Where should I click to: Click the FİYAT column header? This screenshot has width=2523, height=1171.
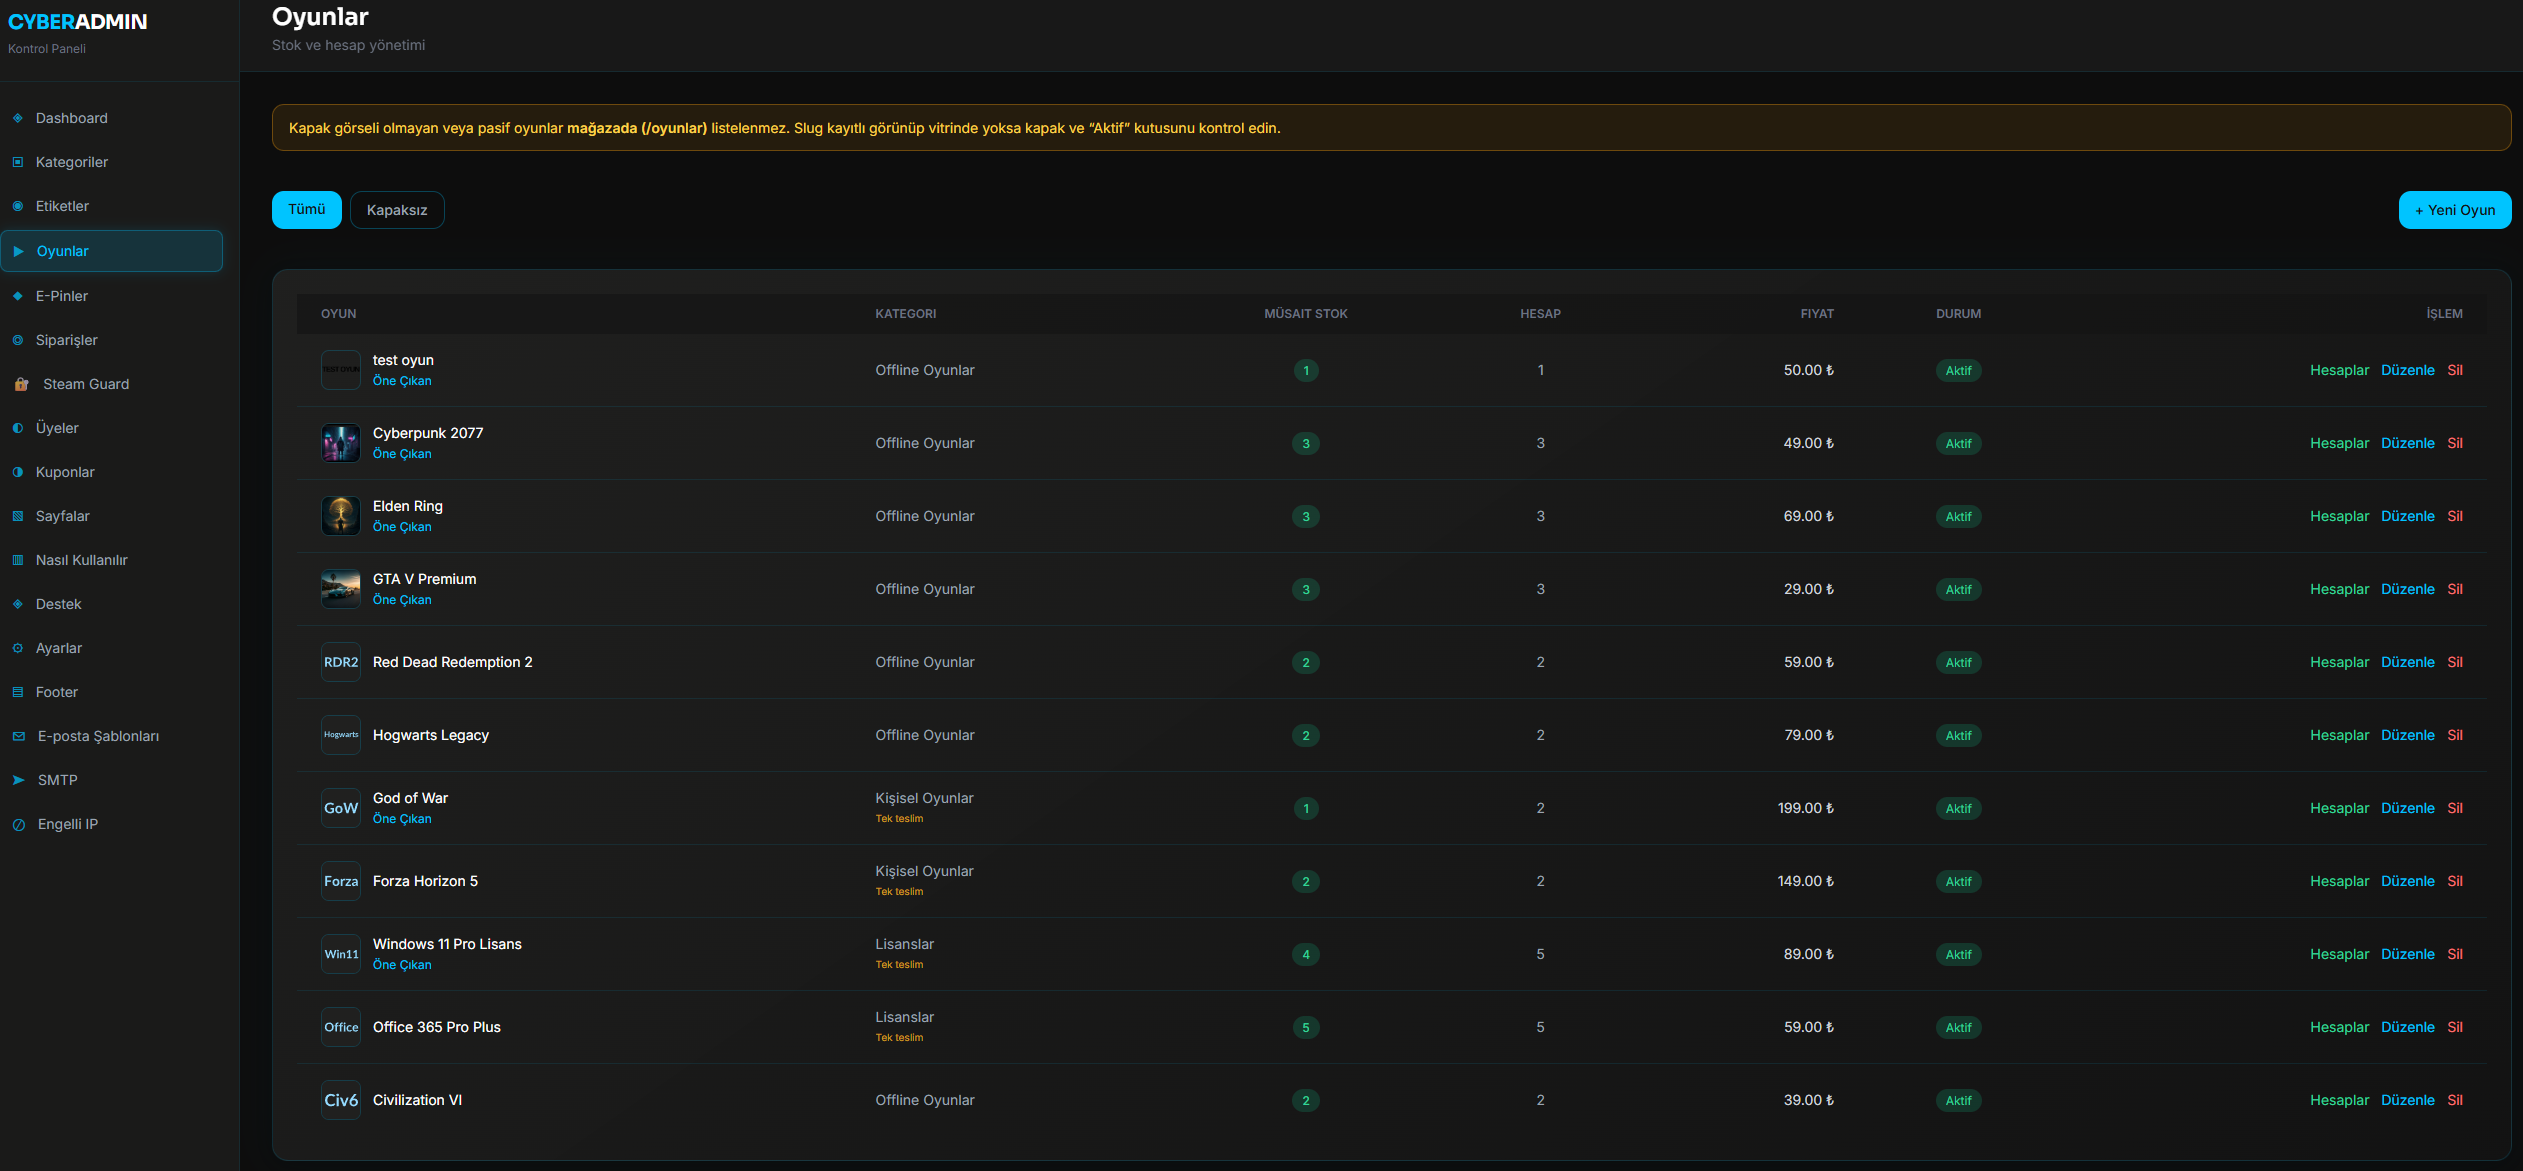(1817, 314)
